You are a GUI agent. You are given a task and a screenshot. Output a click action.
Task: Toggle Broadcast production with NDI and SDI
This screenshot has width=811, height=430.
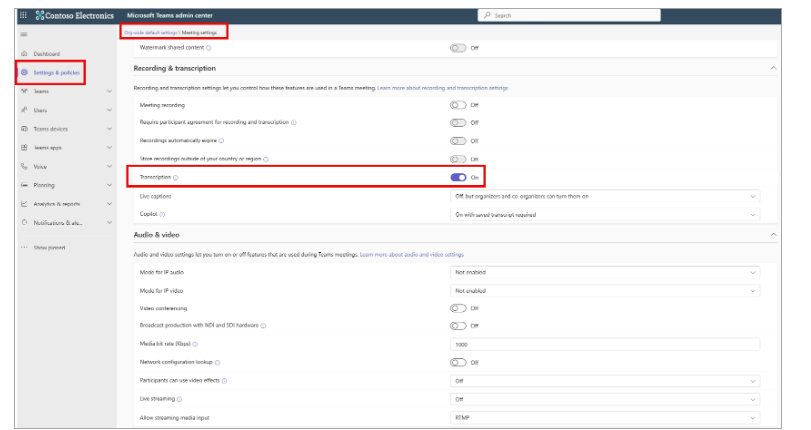458,326
